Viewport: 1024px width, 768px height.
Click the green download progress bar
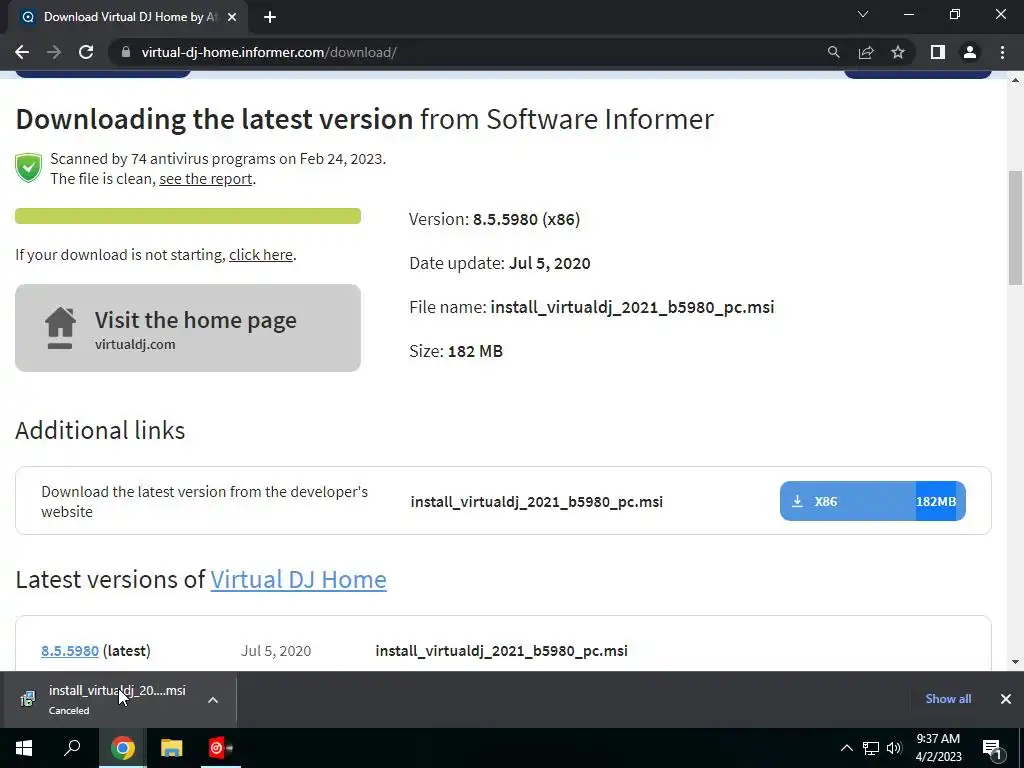[x=188, y=216]
